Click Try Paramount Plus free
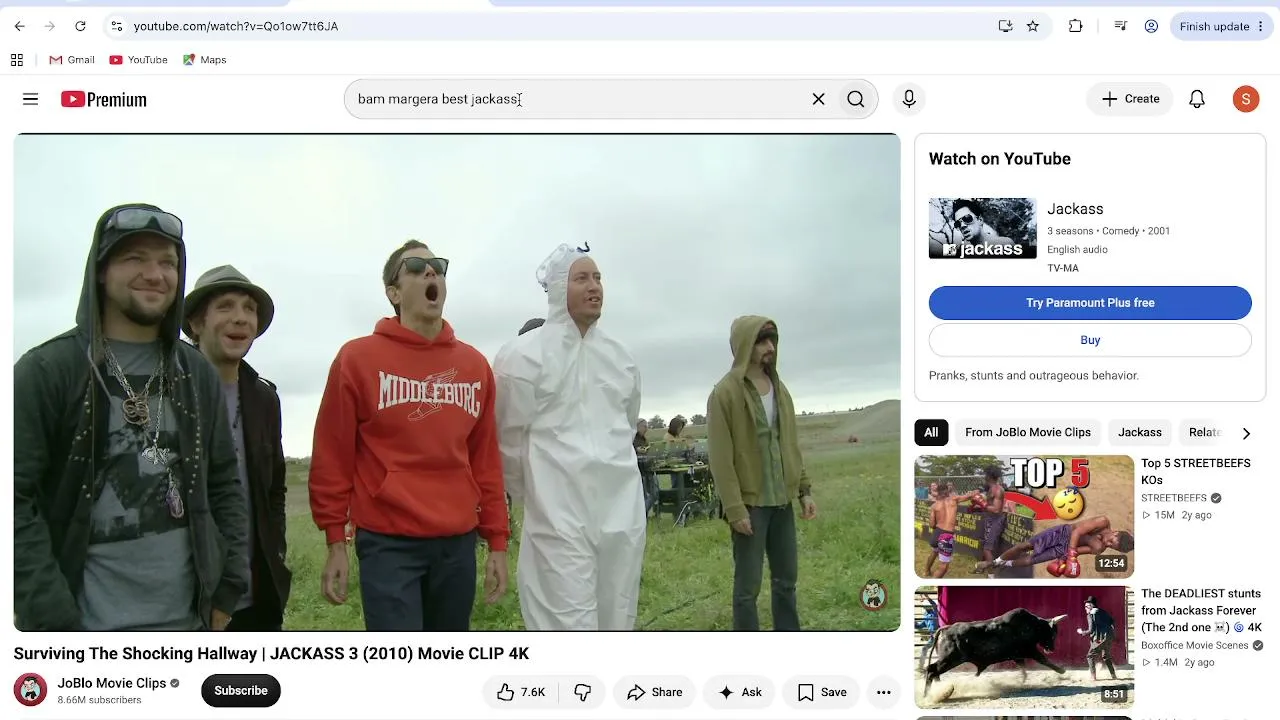This screenshot has height=720, width=1280. click(1090, 303)
